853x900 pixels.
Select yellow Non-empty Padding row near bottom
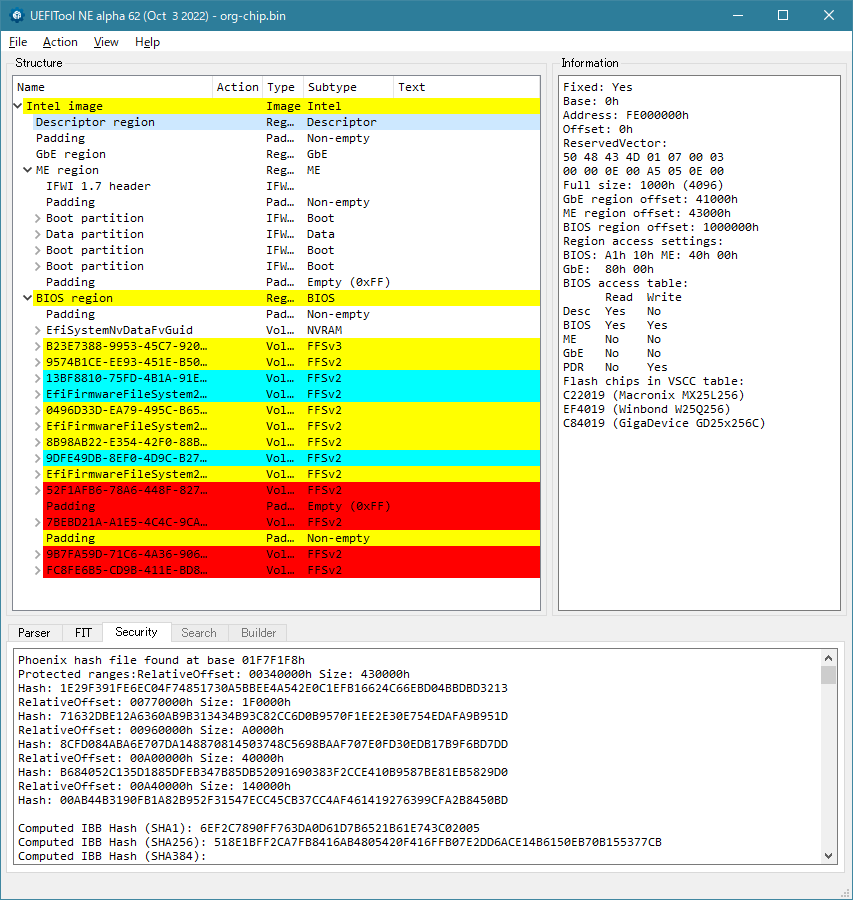(292, 538)
